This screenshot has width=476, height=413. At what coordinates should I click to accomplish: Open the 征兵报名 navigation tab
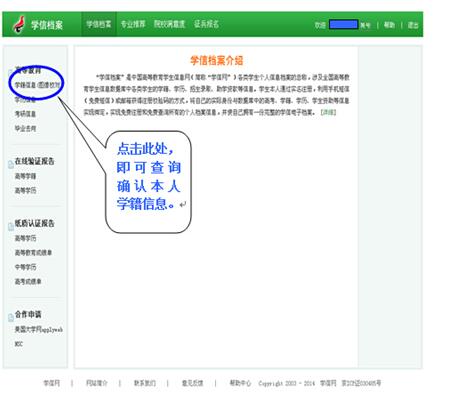pos(206,24)
